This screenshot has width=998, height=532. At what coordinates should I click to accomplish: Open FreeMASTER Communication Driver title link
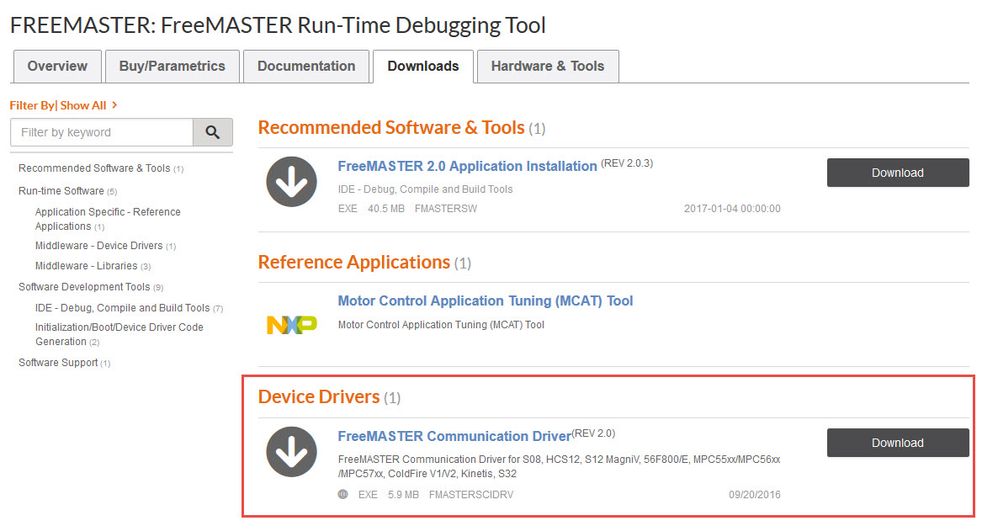point(454,436)
